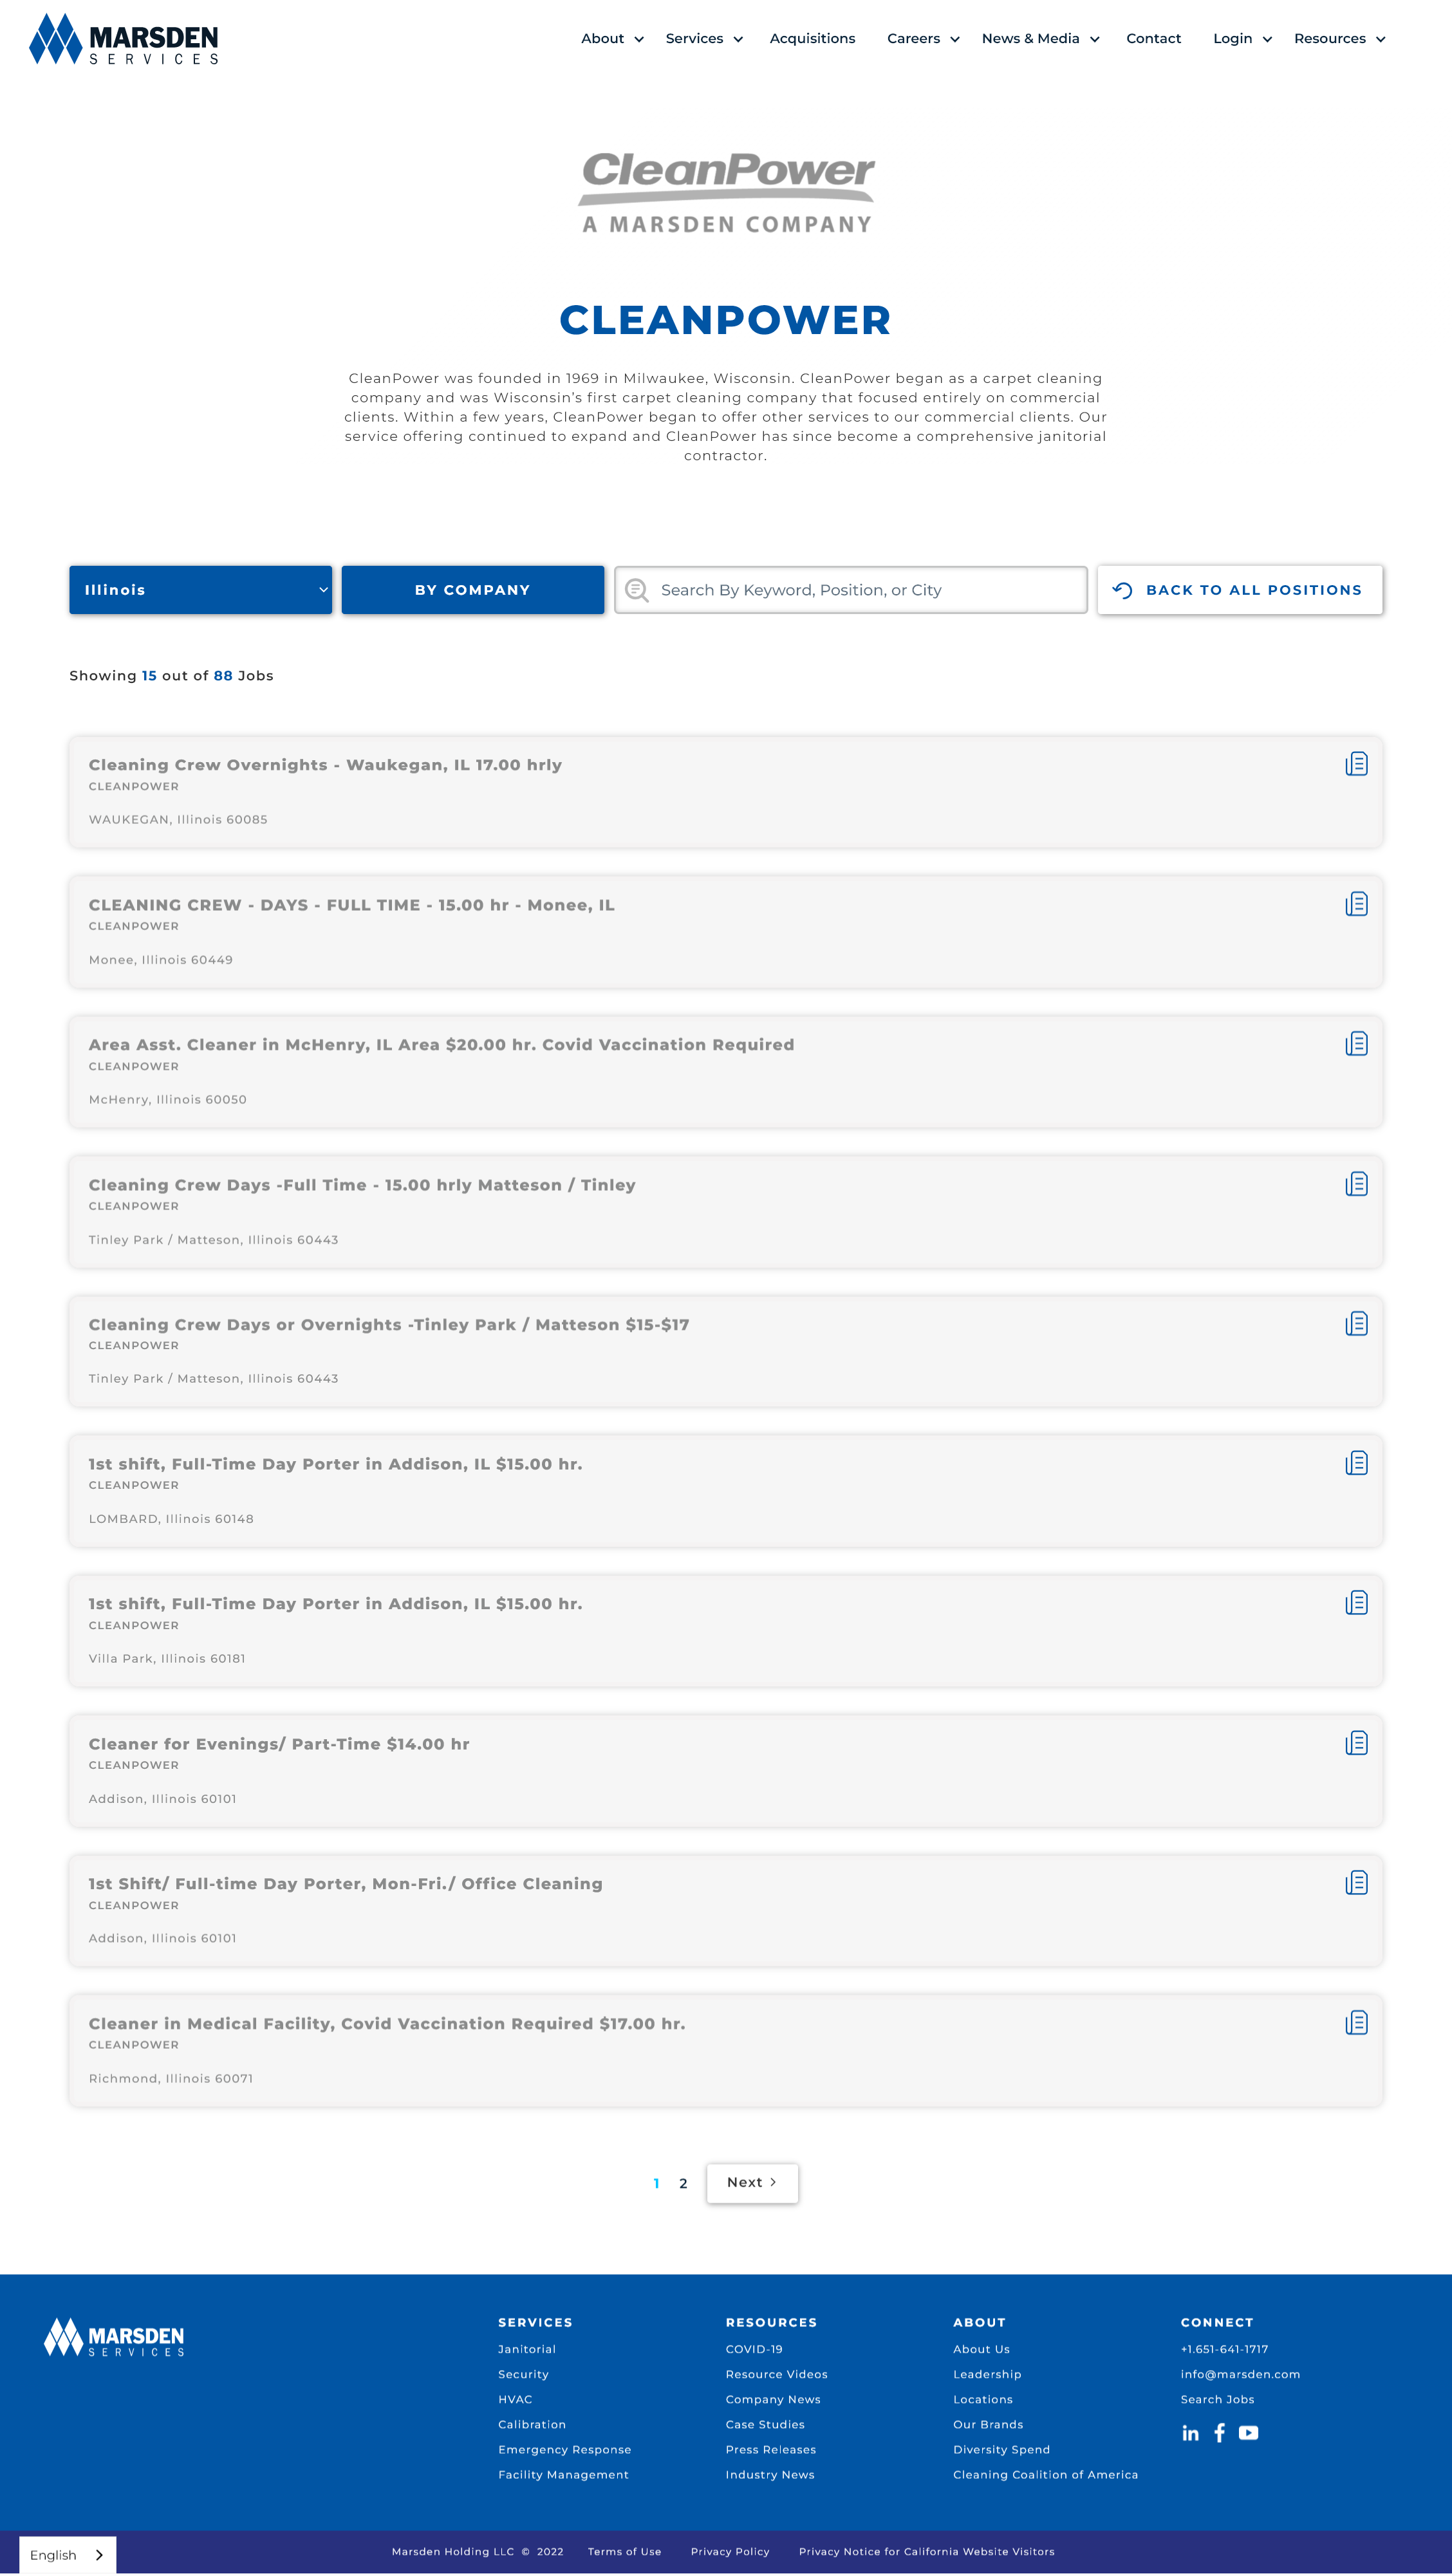
Task: Open Marsden YouTube channel icon
Action: click(x=1248, y=2433)
